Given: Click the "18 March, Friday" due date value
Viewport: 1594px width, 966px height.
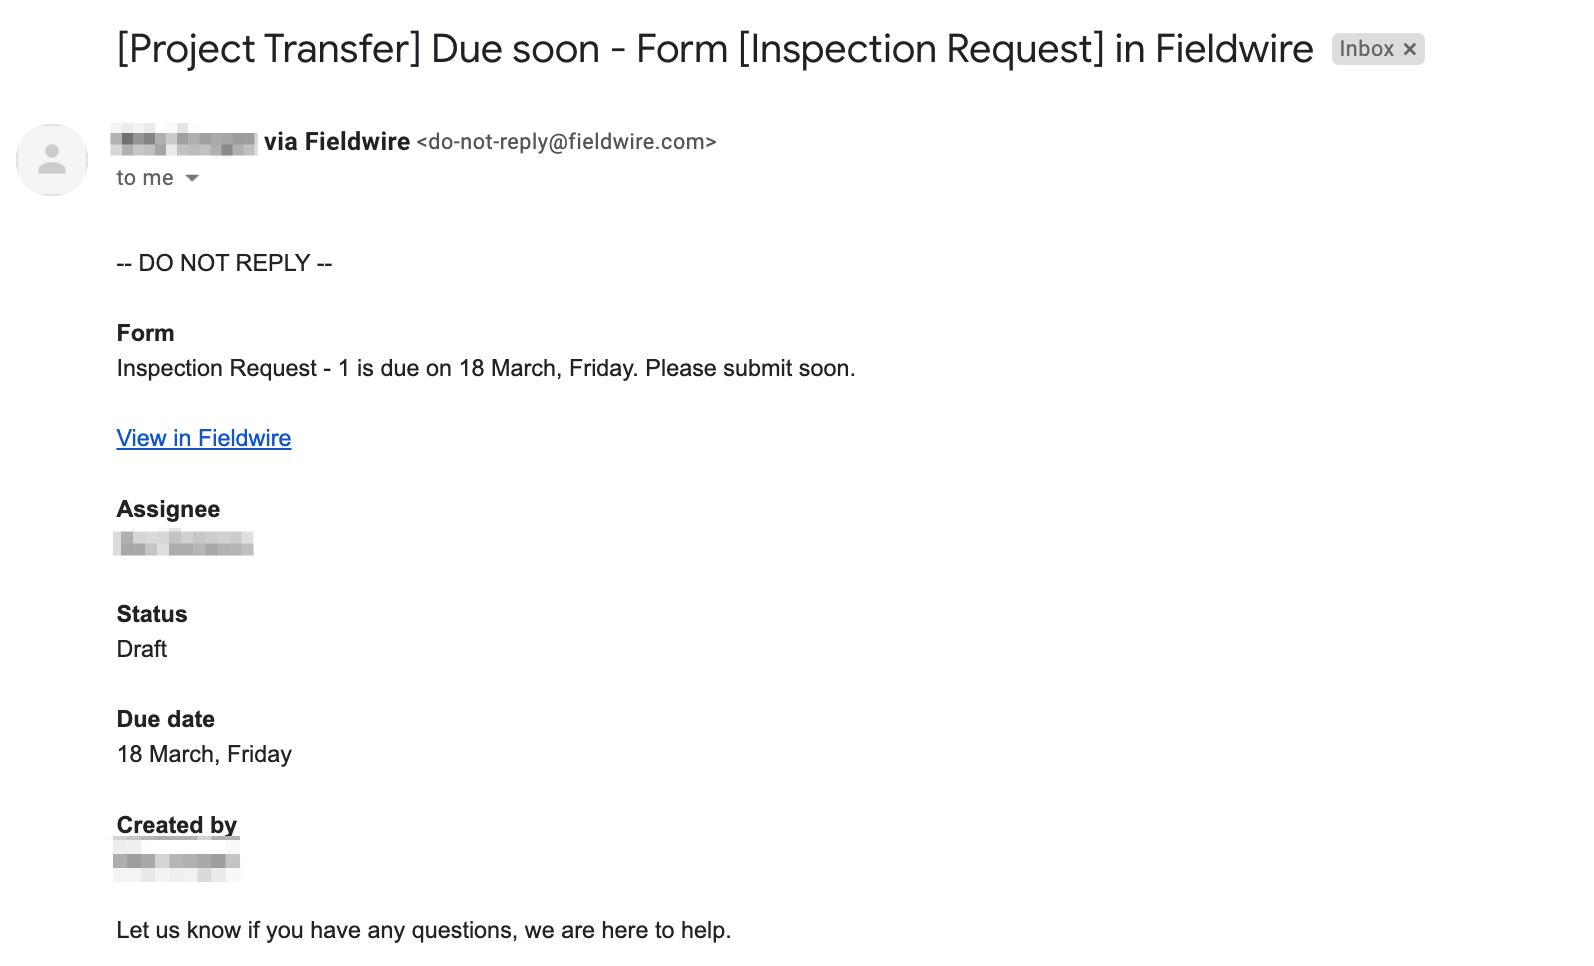Looking at the screenshot, I should click(204, 754).
